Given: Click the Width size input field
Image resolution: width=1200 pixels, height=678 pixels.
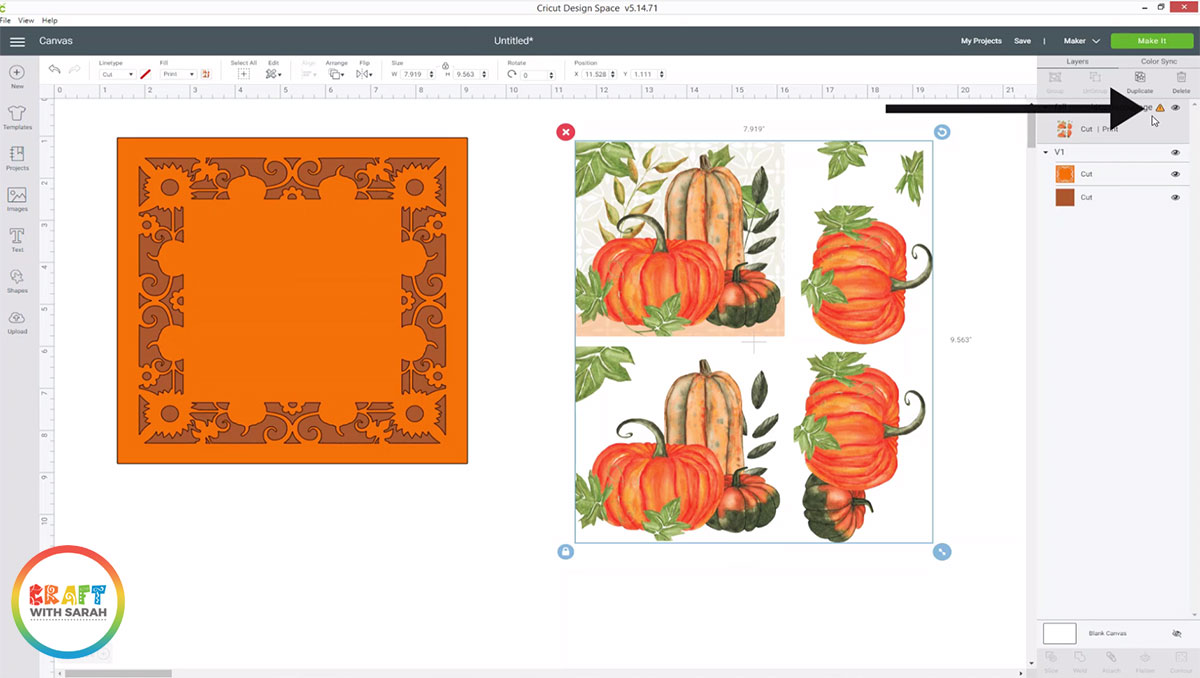Looking at the screenshot, I should (417, 75).
